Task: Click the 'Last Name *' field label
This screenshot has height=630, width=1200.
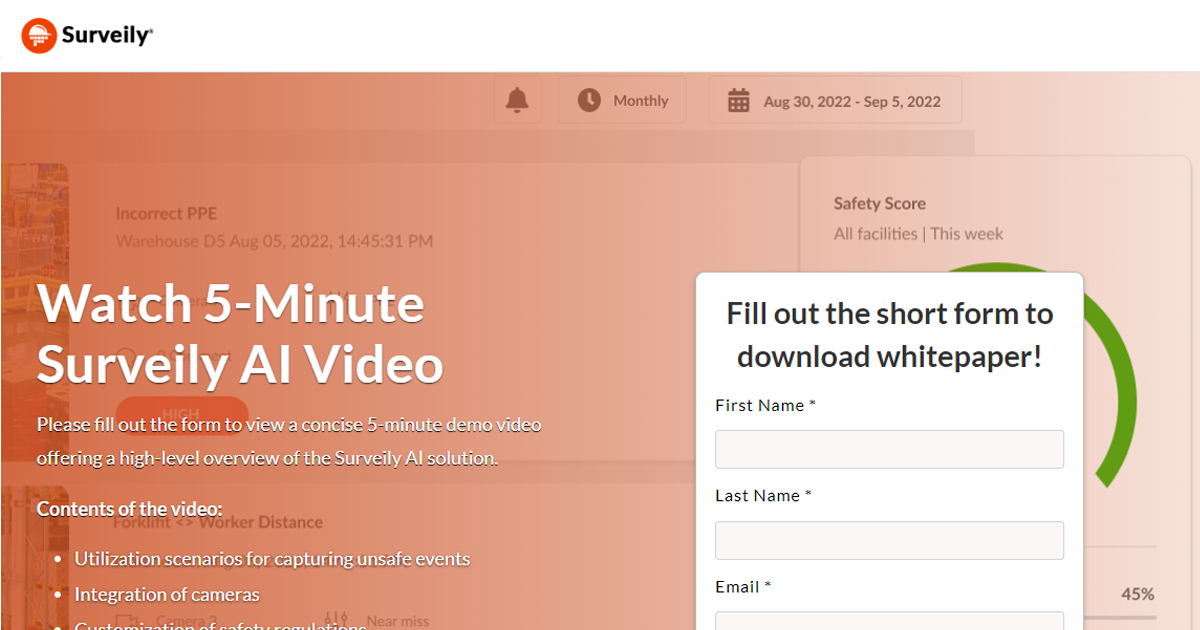Action: point(764,496)
